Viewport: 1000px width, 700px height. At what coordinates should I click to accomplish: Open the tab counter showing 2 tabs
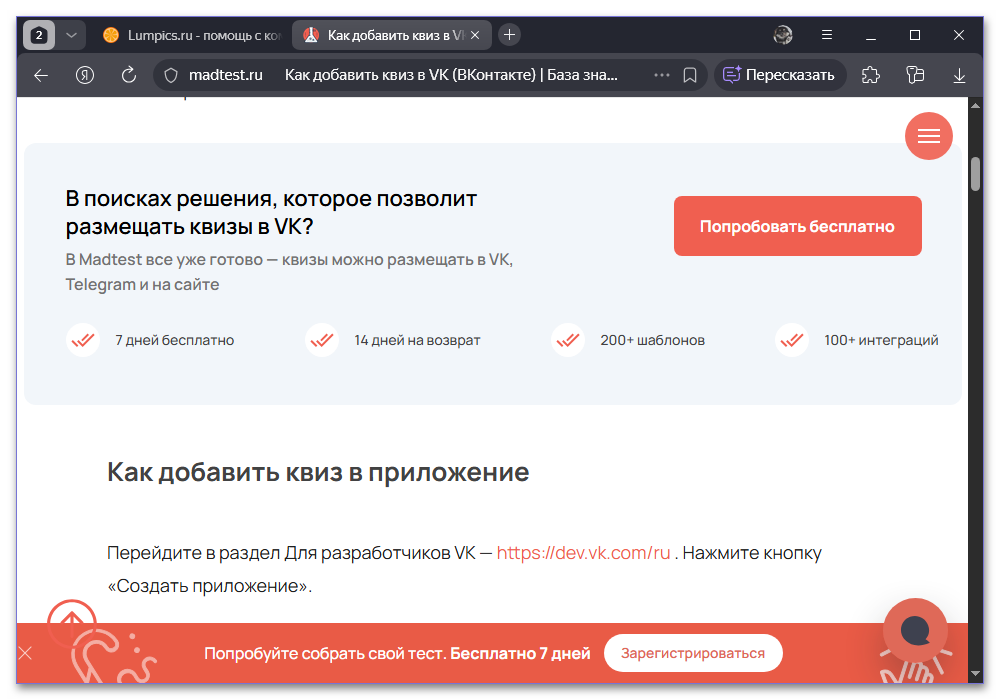tap(39, 35)
